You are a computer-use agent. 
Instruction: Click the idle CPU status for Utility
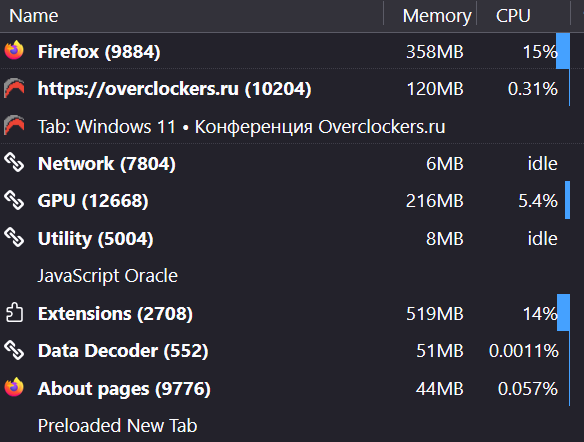[543, 239]
